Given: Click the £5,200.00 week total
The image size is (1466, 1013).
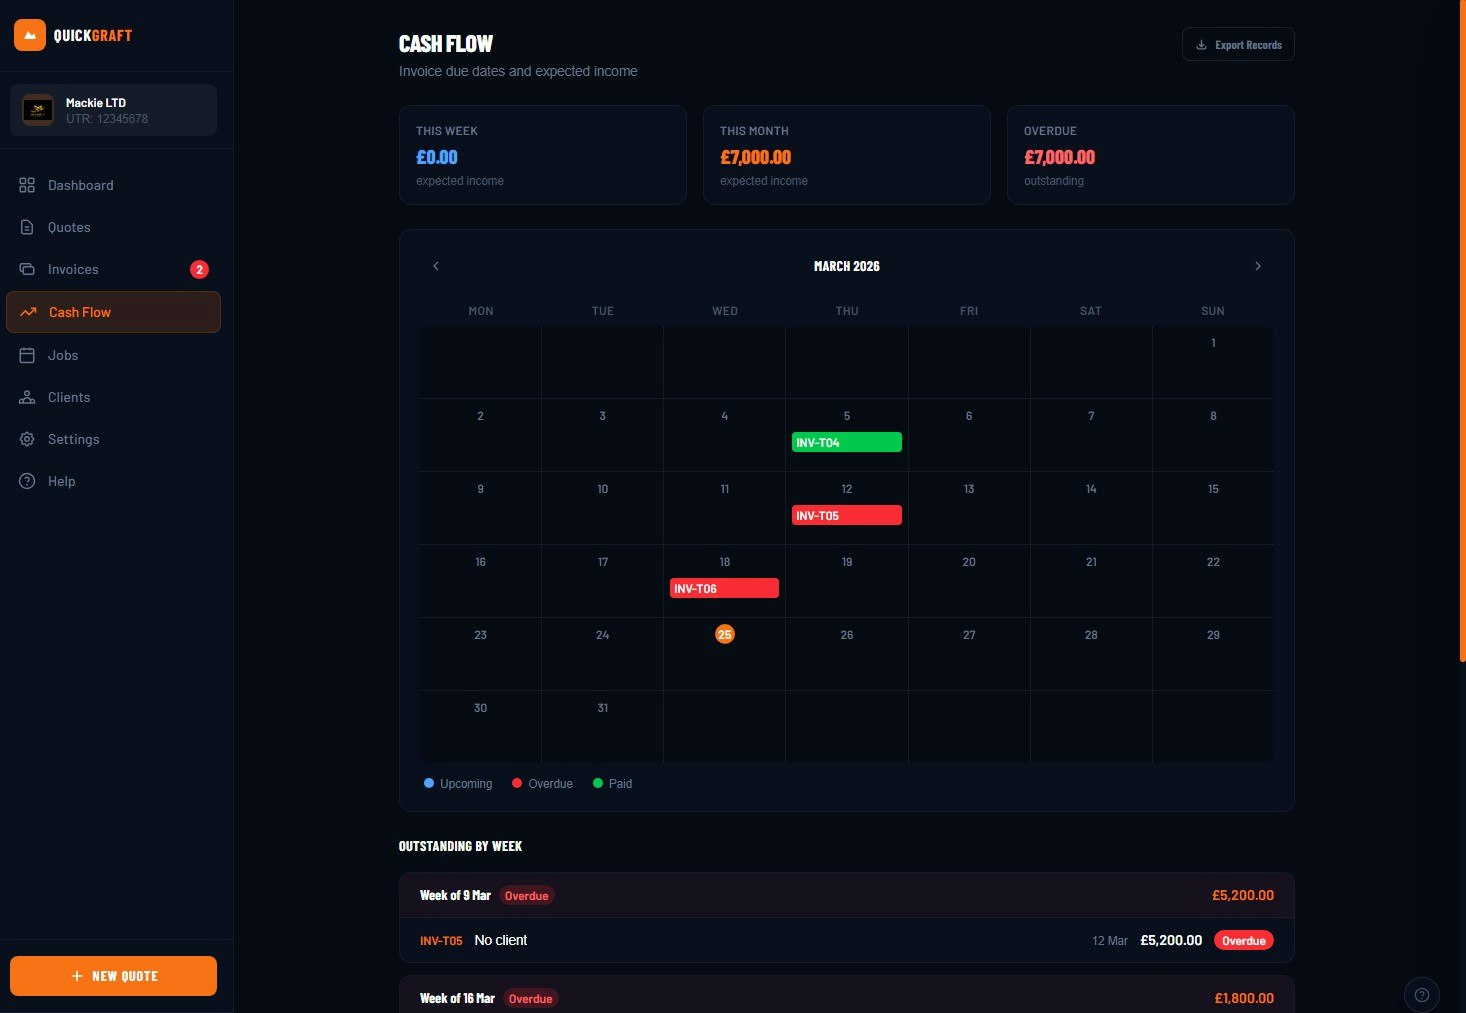Looking at the screenshot, I should click(1243, 895).
